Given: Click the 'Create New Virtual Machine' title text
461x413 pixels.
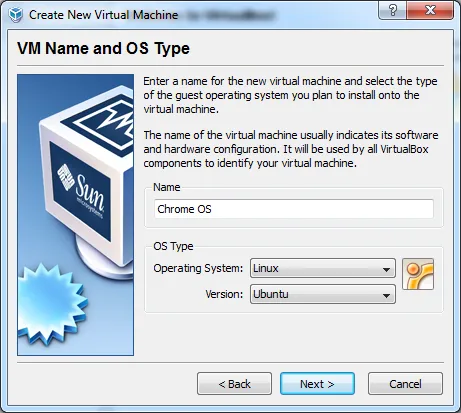Looking at the screenshot, I should [x=104, y=15].
